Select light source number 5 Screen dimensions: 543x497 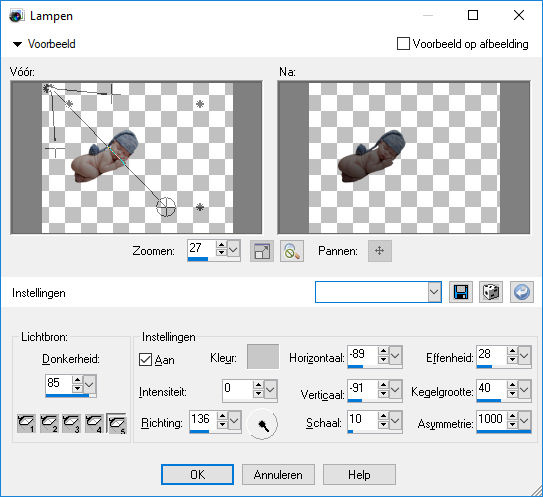tap(117, 423)
